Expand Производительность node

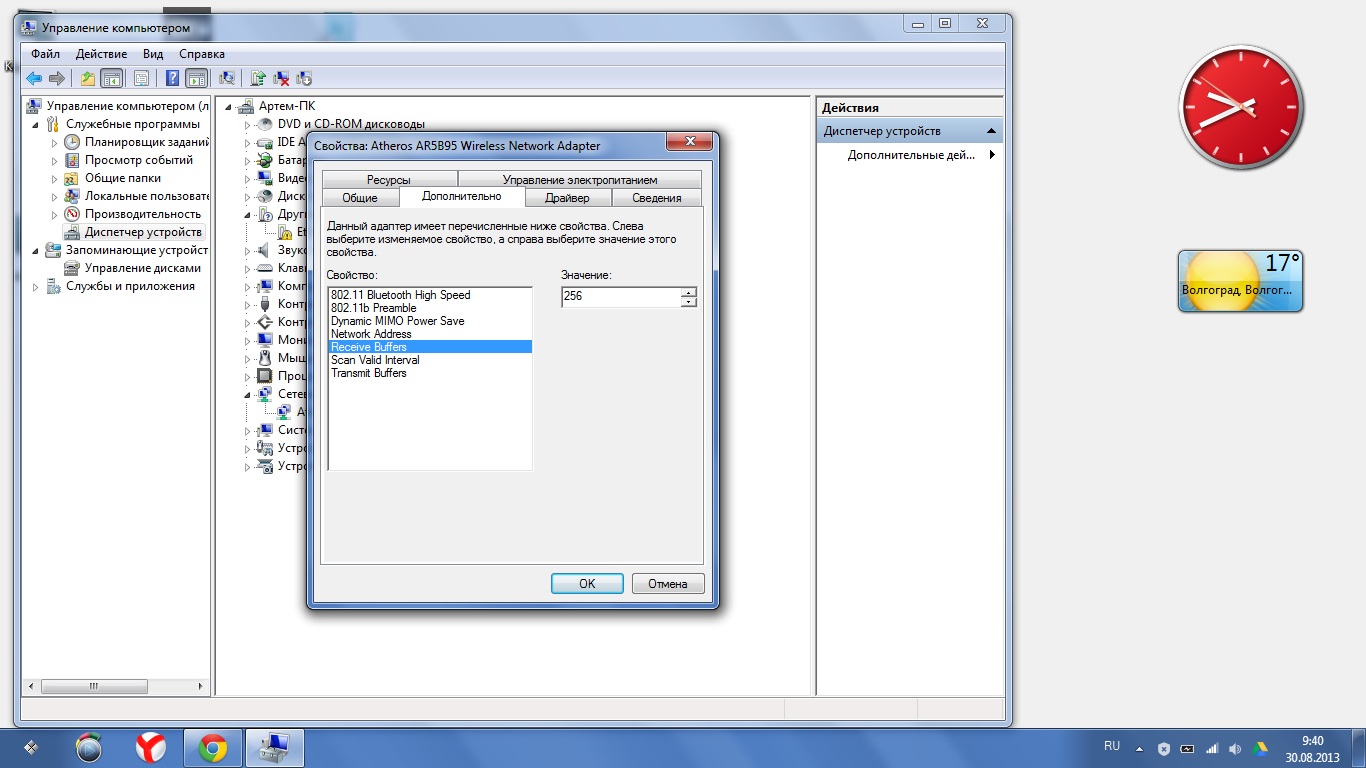tap(55, 214)
